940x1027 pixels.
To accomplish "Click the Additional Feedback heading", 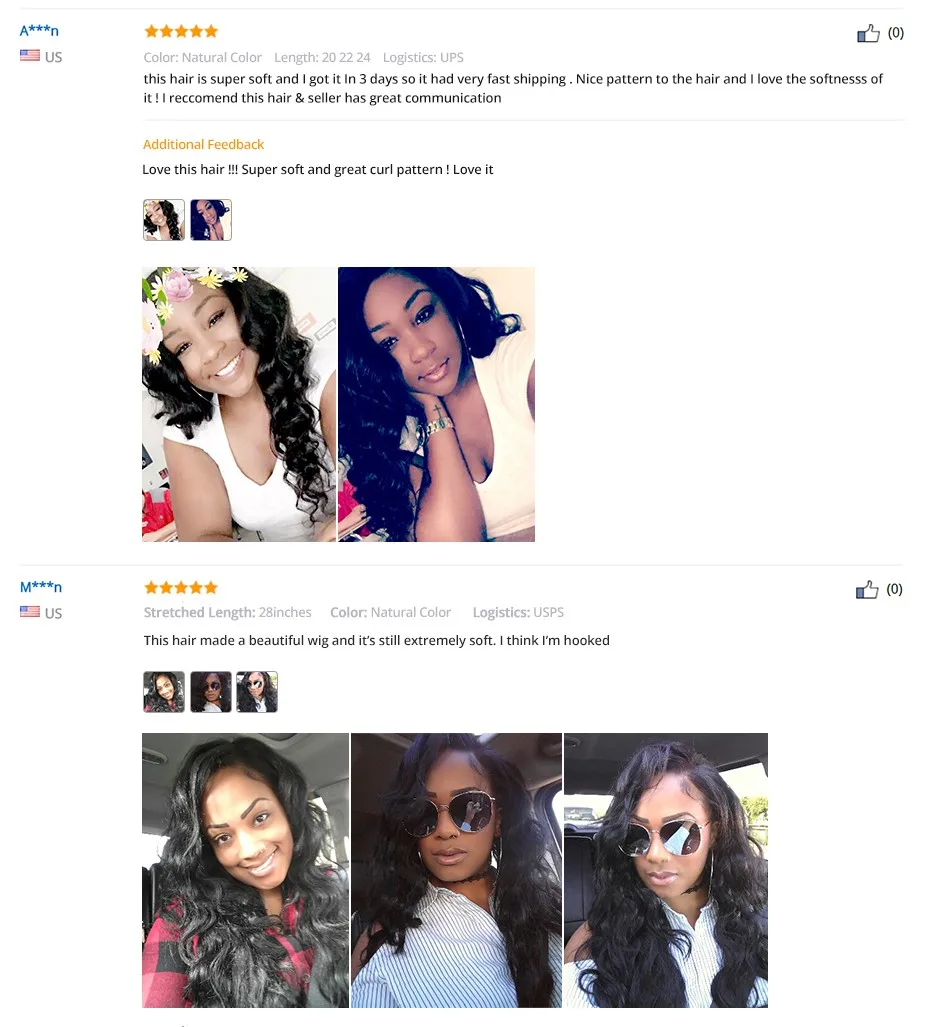I will pos(204,144).
